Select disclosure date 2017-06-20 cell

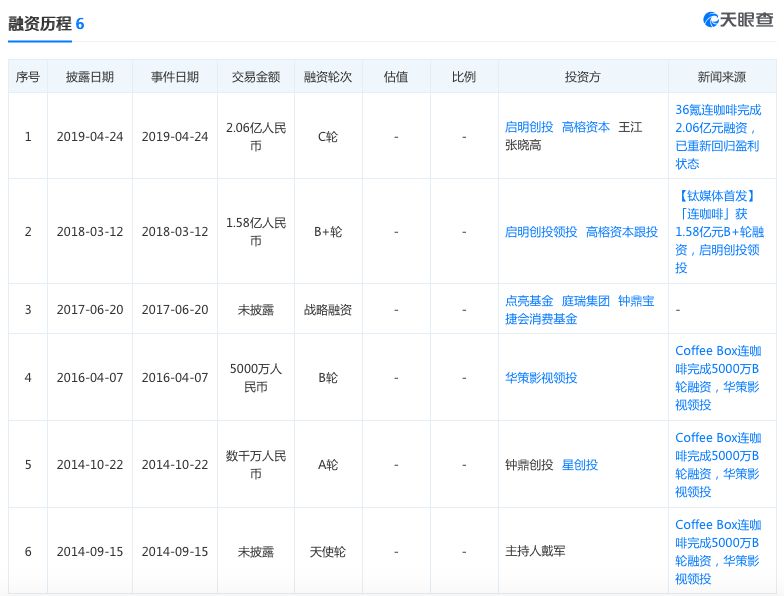click(90, 310)
